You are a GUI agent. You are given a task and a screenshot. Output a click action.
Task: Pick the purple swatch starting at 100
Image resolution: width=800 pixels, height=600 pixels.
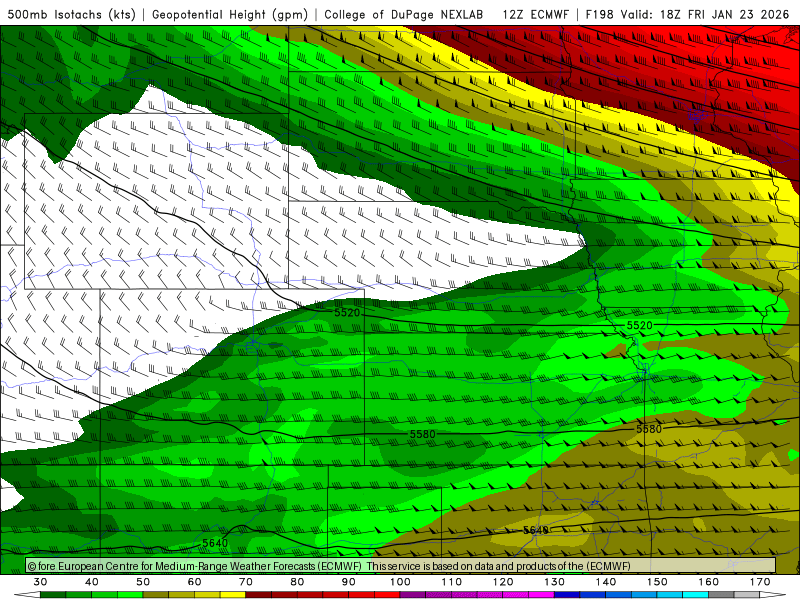[413, 595]
